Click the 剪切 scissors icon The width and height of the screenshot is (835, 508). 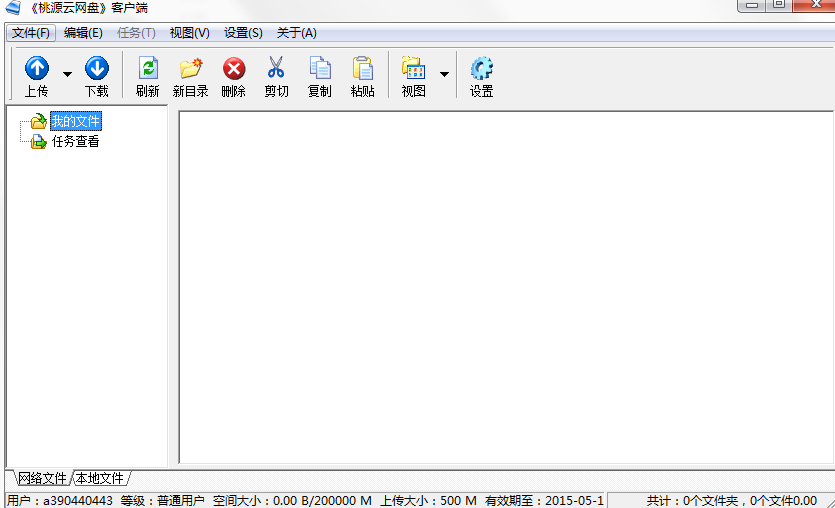coord(276,68)
